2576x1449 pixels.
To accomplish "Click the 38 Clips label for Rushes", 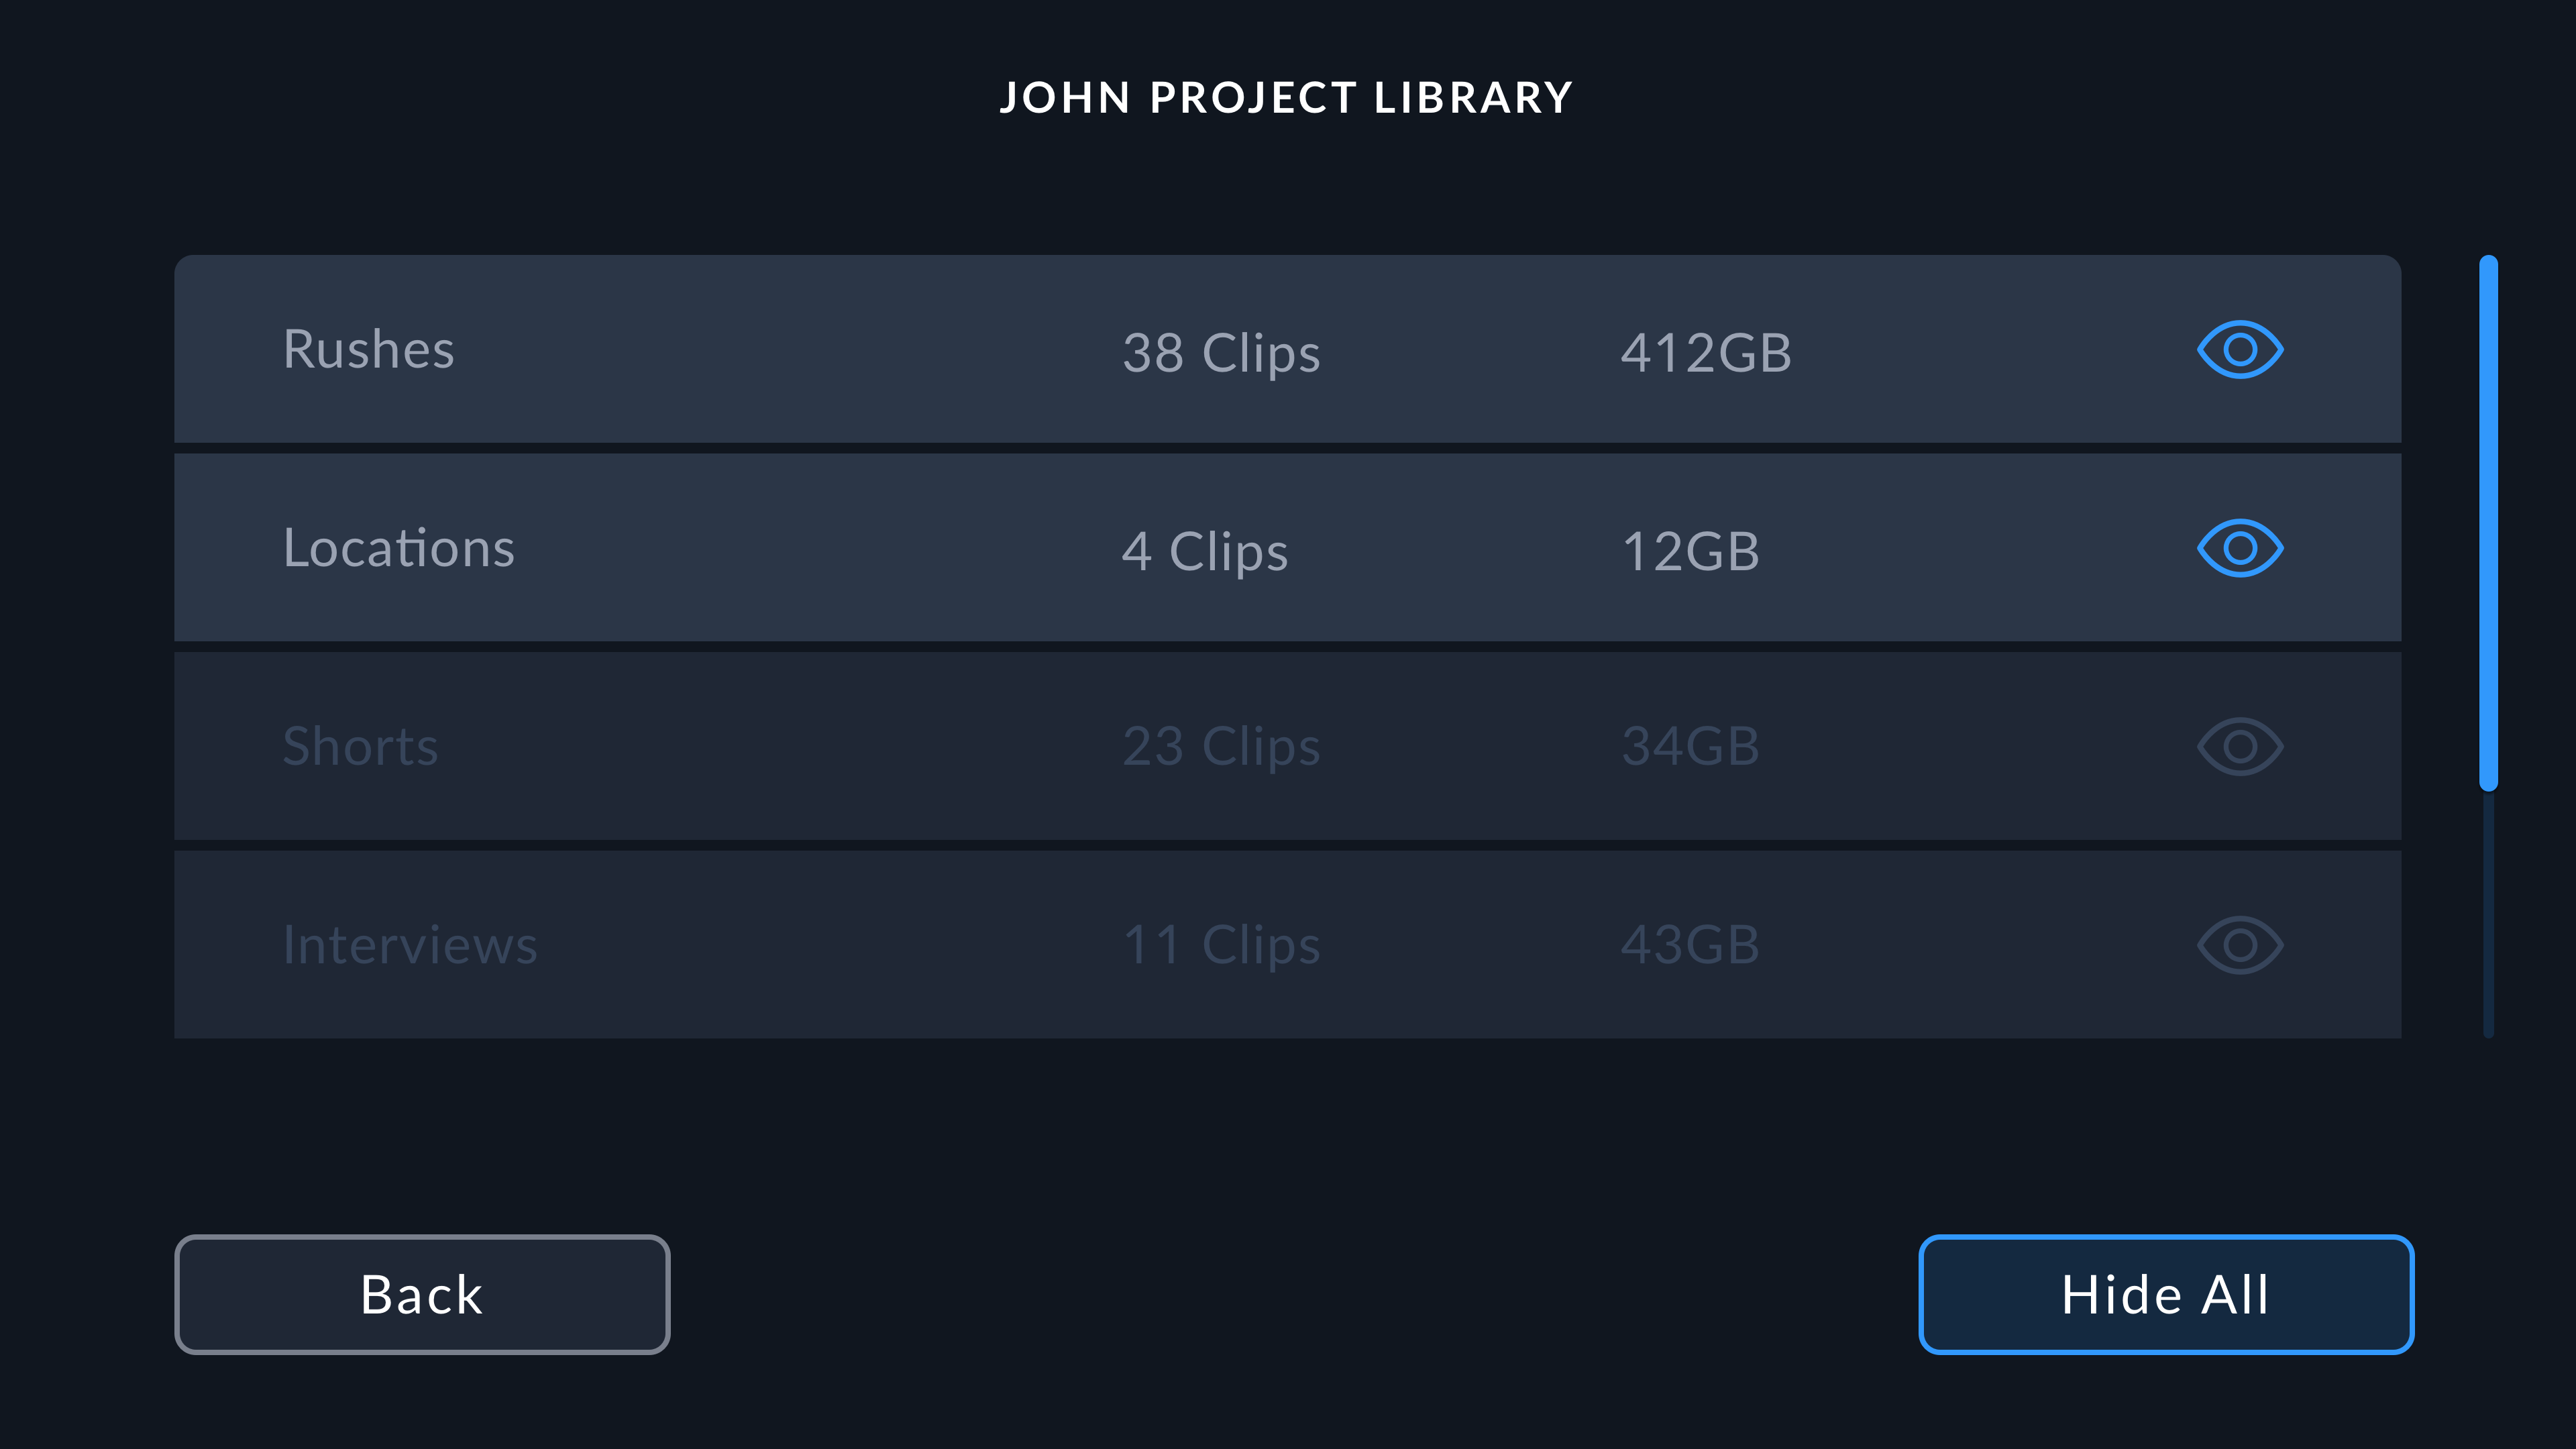I will pyautogui.click(x=1221, y=352).
